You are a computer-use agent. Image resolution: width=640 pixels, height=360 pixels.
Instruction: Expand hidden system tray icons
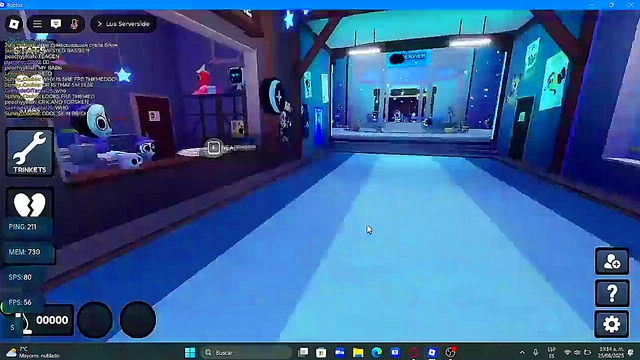click(x=522, y=353)
